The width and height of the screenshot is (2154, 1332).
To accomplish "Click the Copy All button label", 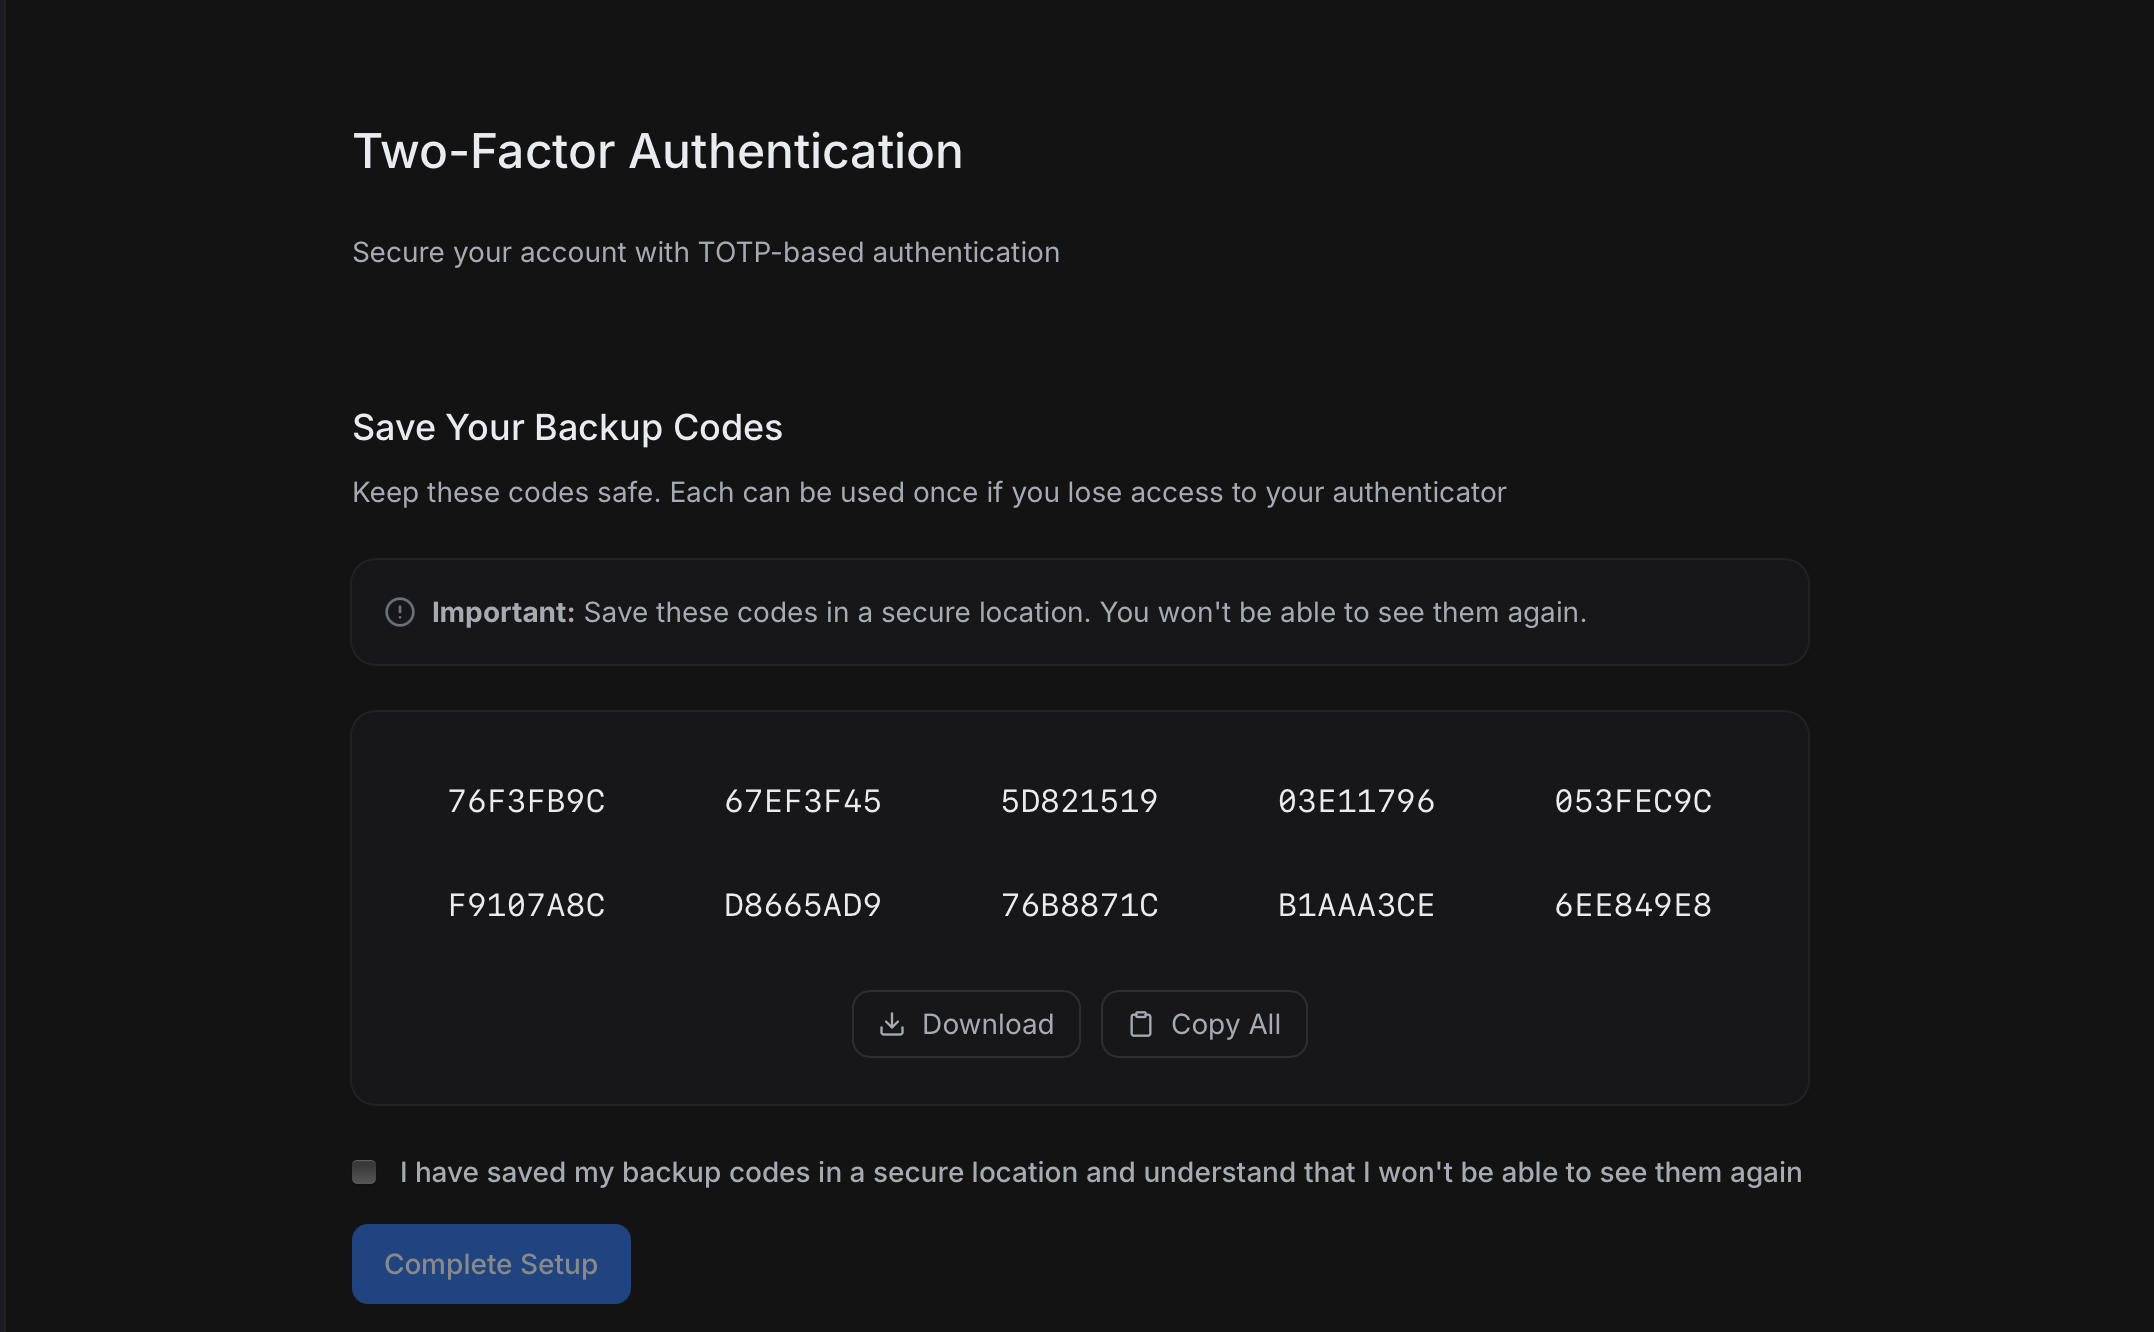I will (x=1226, y=1024).
